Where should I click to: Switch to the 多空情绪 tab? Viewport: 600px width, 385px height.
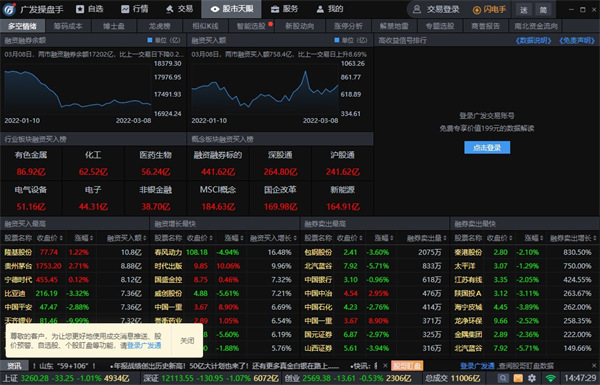[22, 26]
